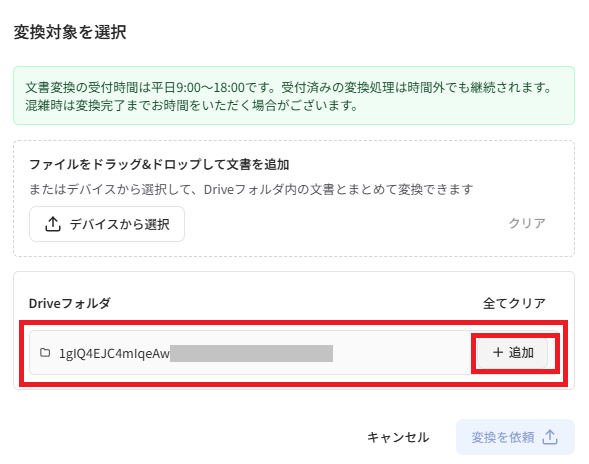Click the Driveフォルダ section heading

[x=70, y=303]
